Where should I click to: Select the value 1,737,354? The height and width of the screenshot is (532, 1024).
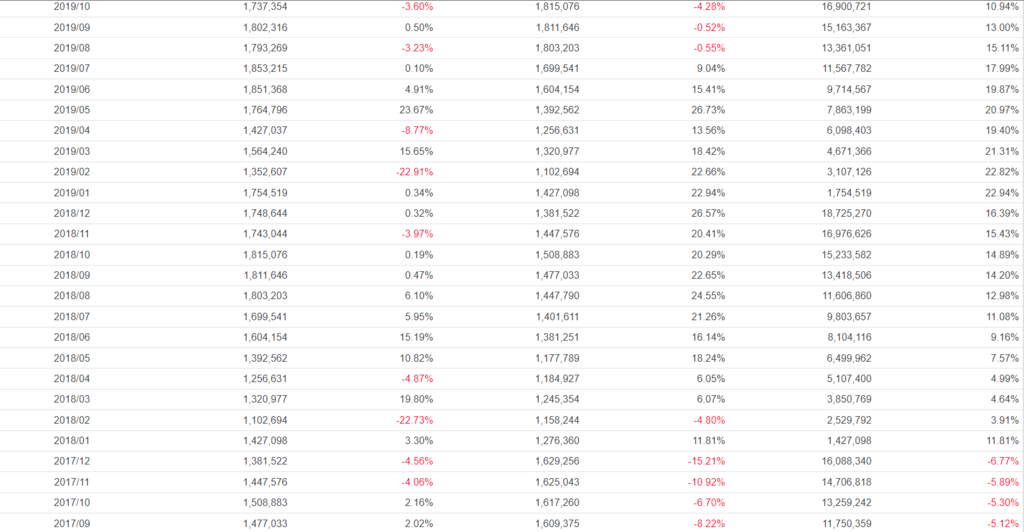point(265,6)
